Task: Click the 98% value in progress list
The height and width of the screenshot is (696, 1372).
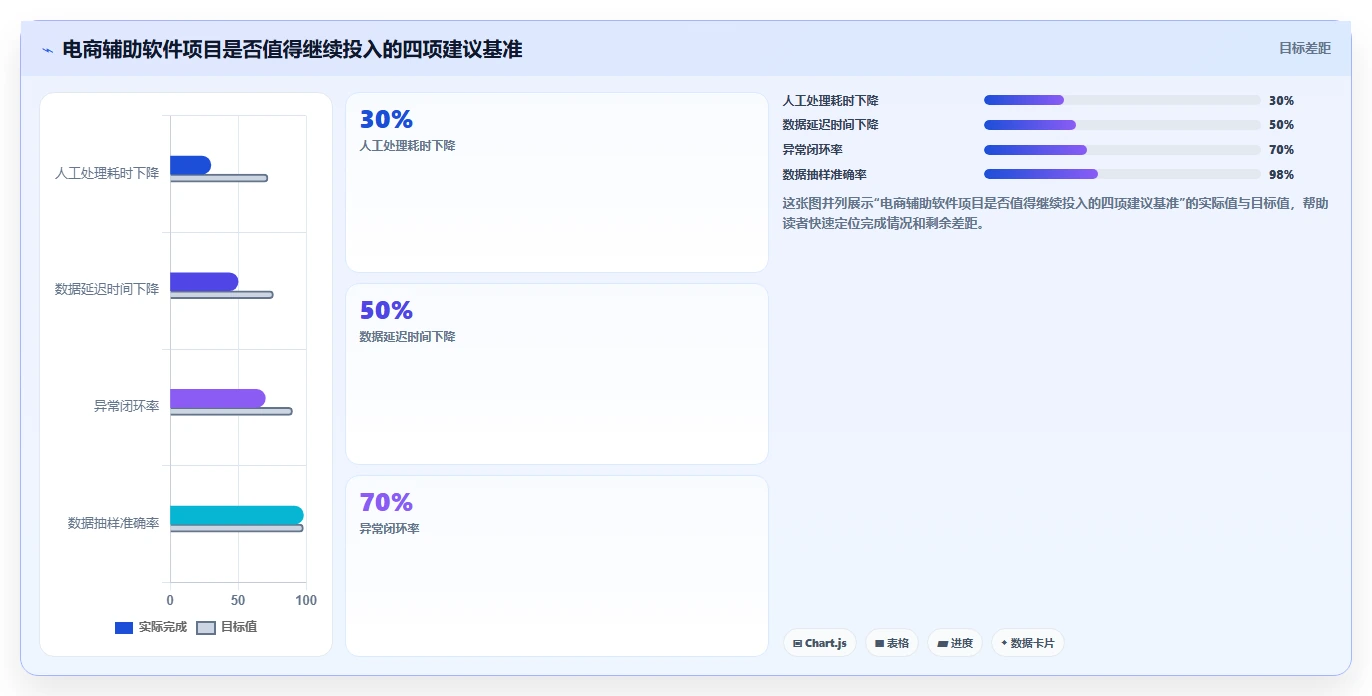Action: coord(1281,175)
